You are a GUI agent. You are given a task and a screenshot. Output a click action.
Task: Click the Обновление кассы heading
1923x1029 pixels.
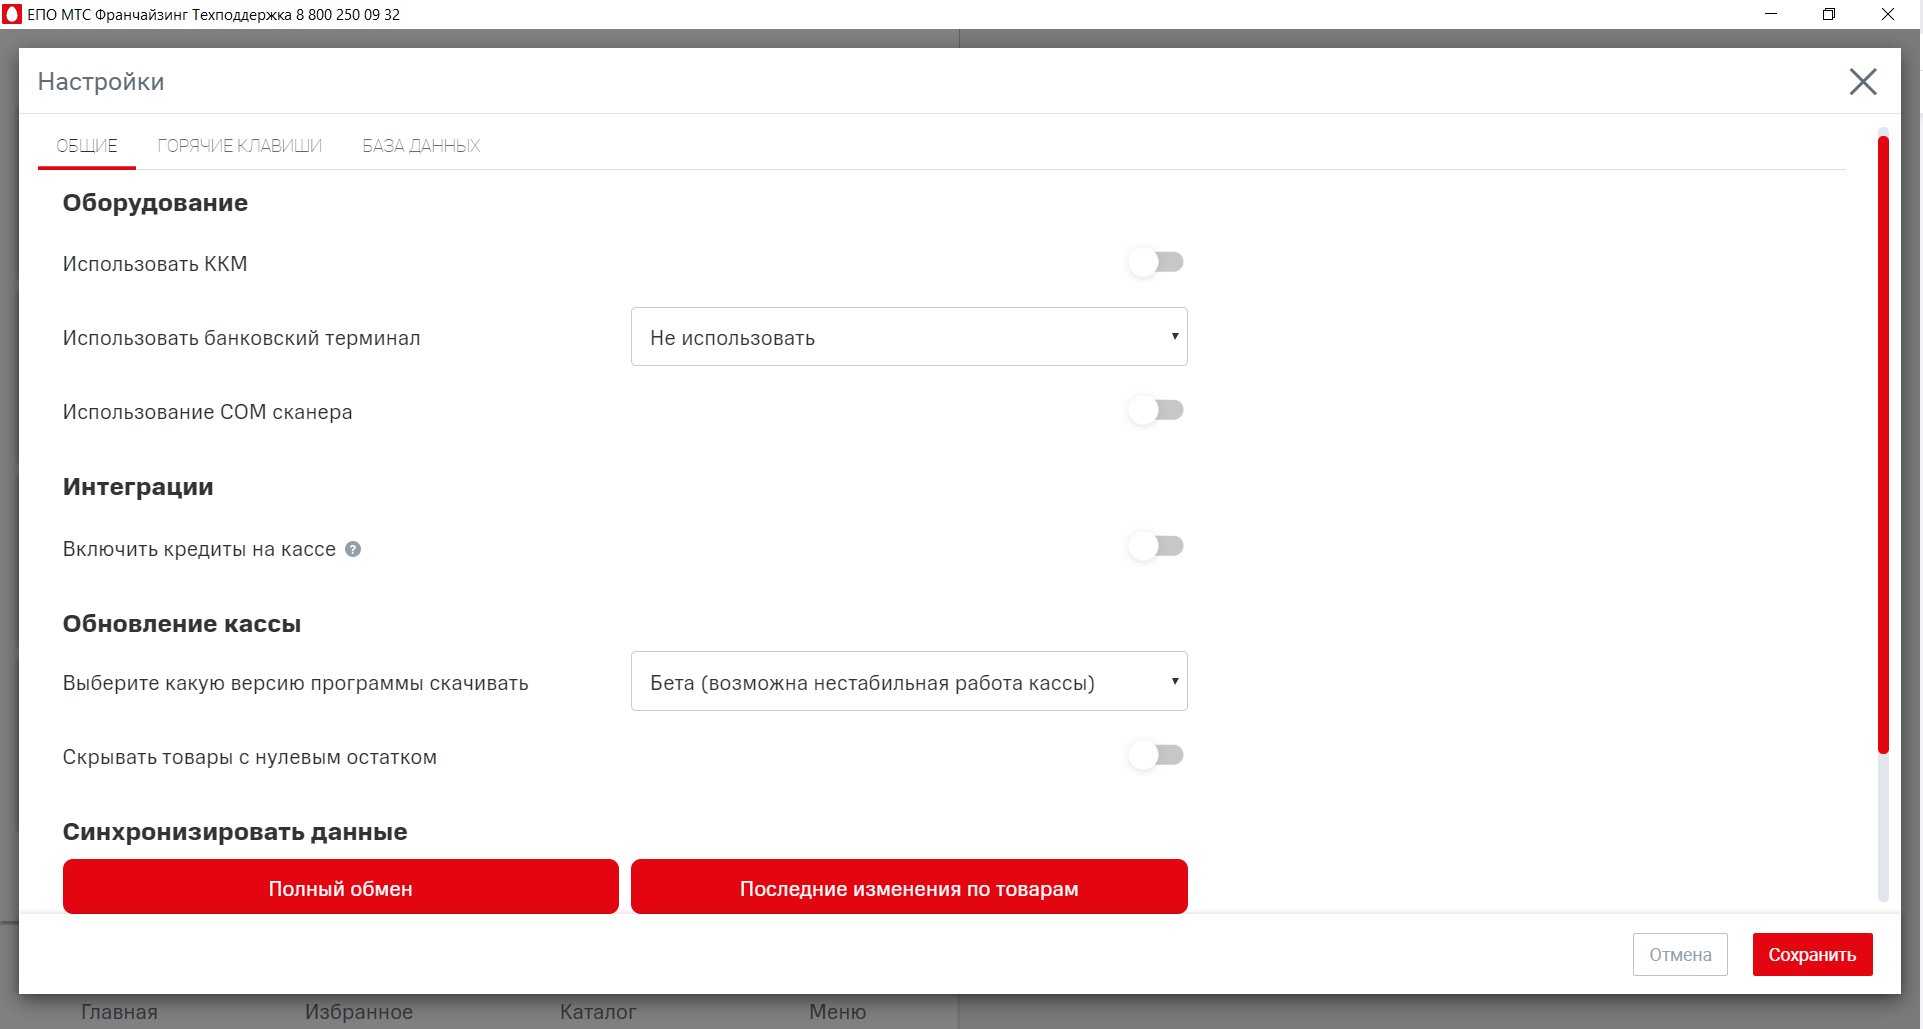click(182, 624)
